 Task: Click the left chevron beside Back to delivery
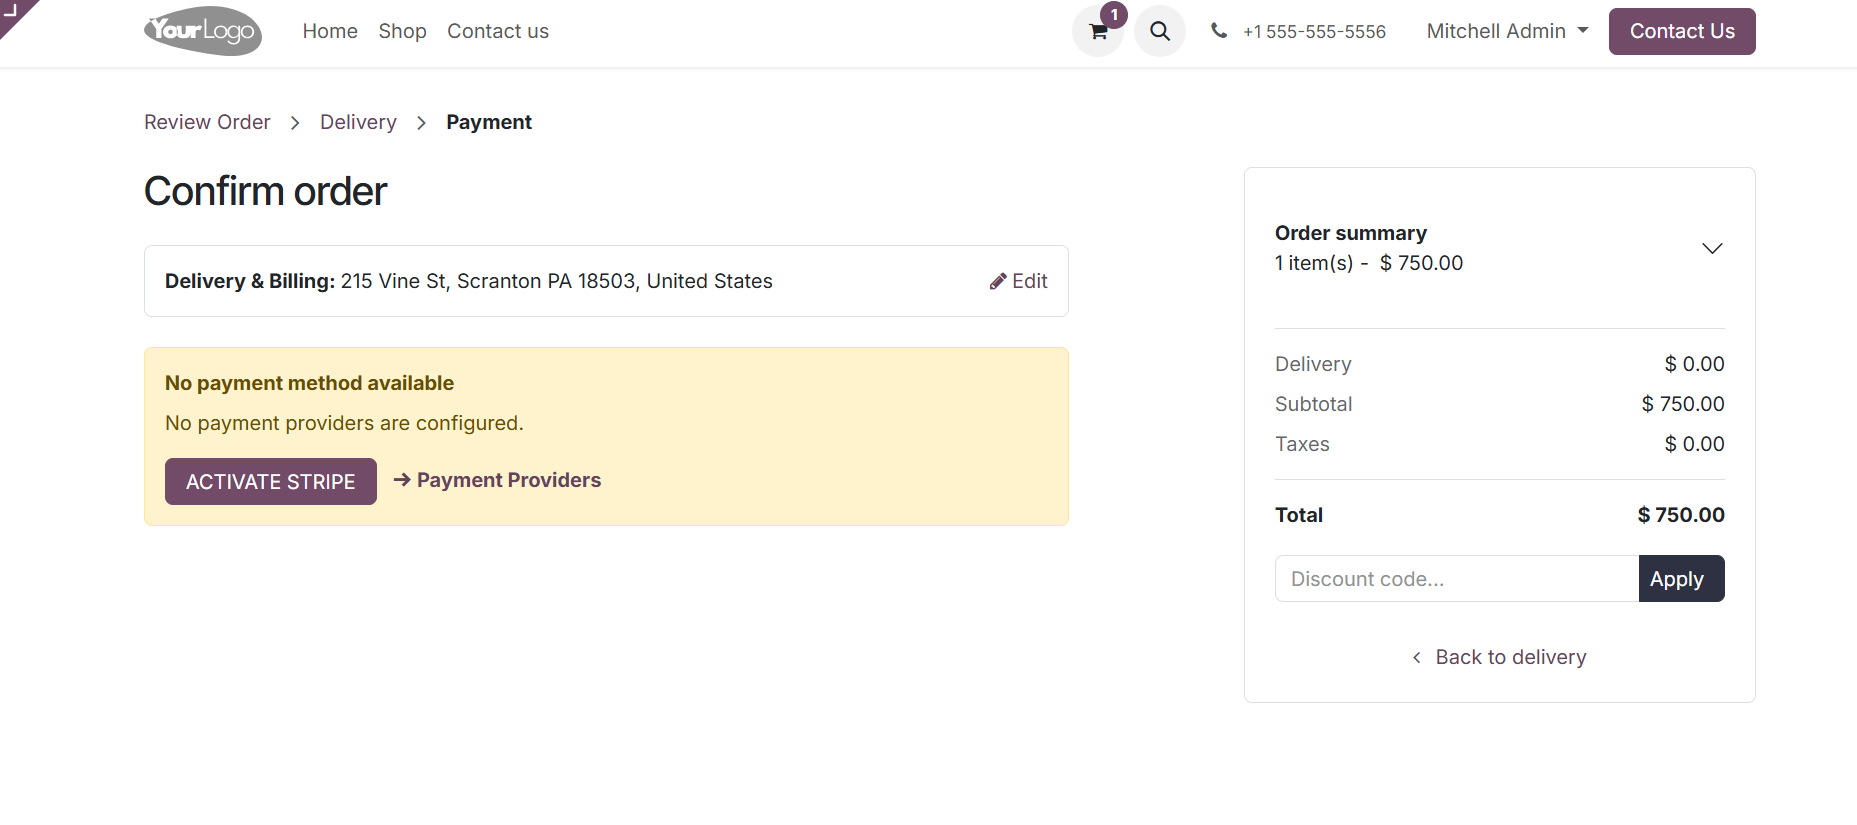1416,657
